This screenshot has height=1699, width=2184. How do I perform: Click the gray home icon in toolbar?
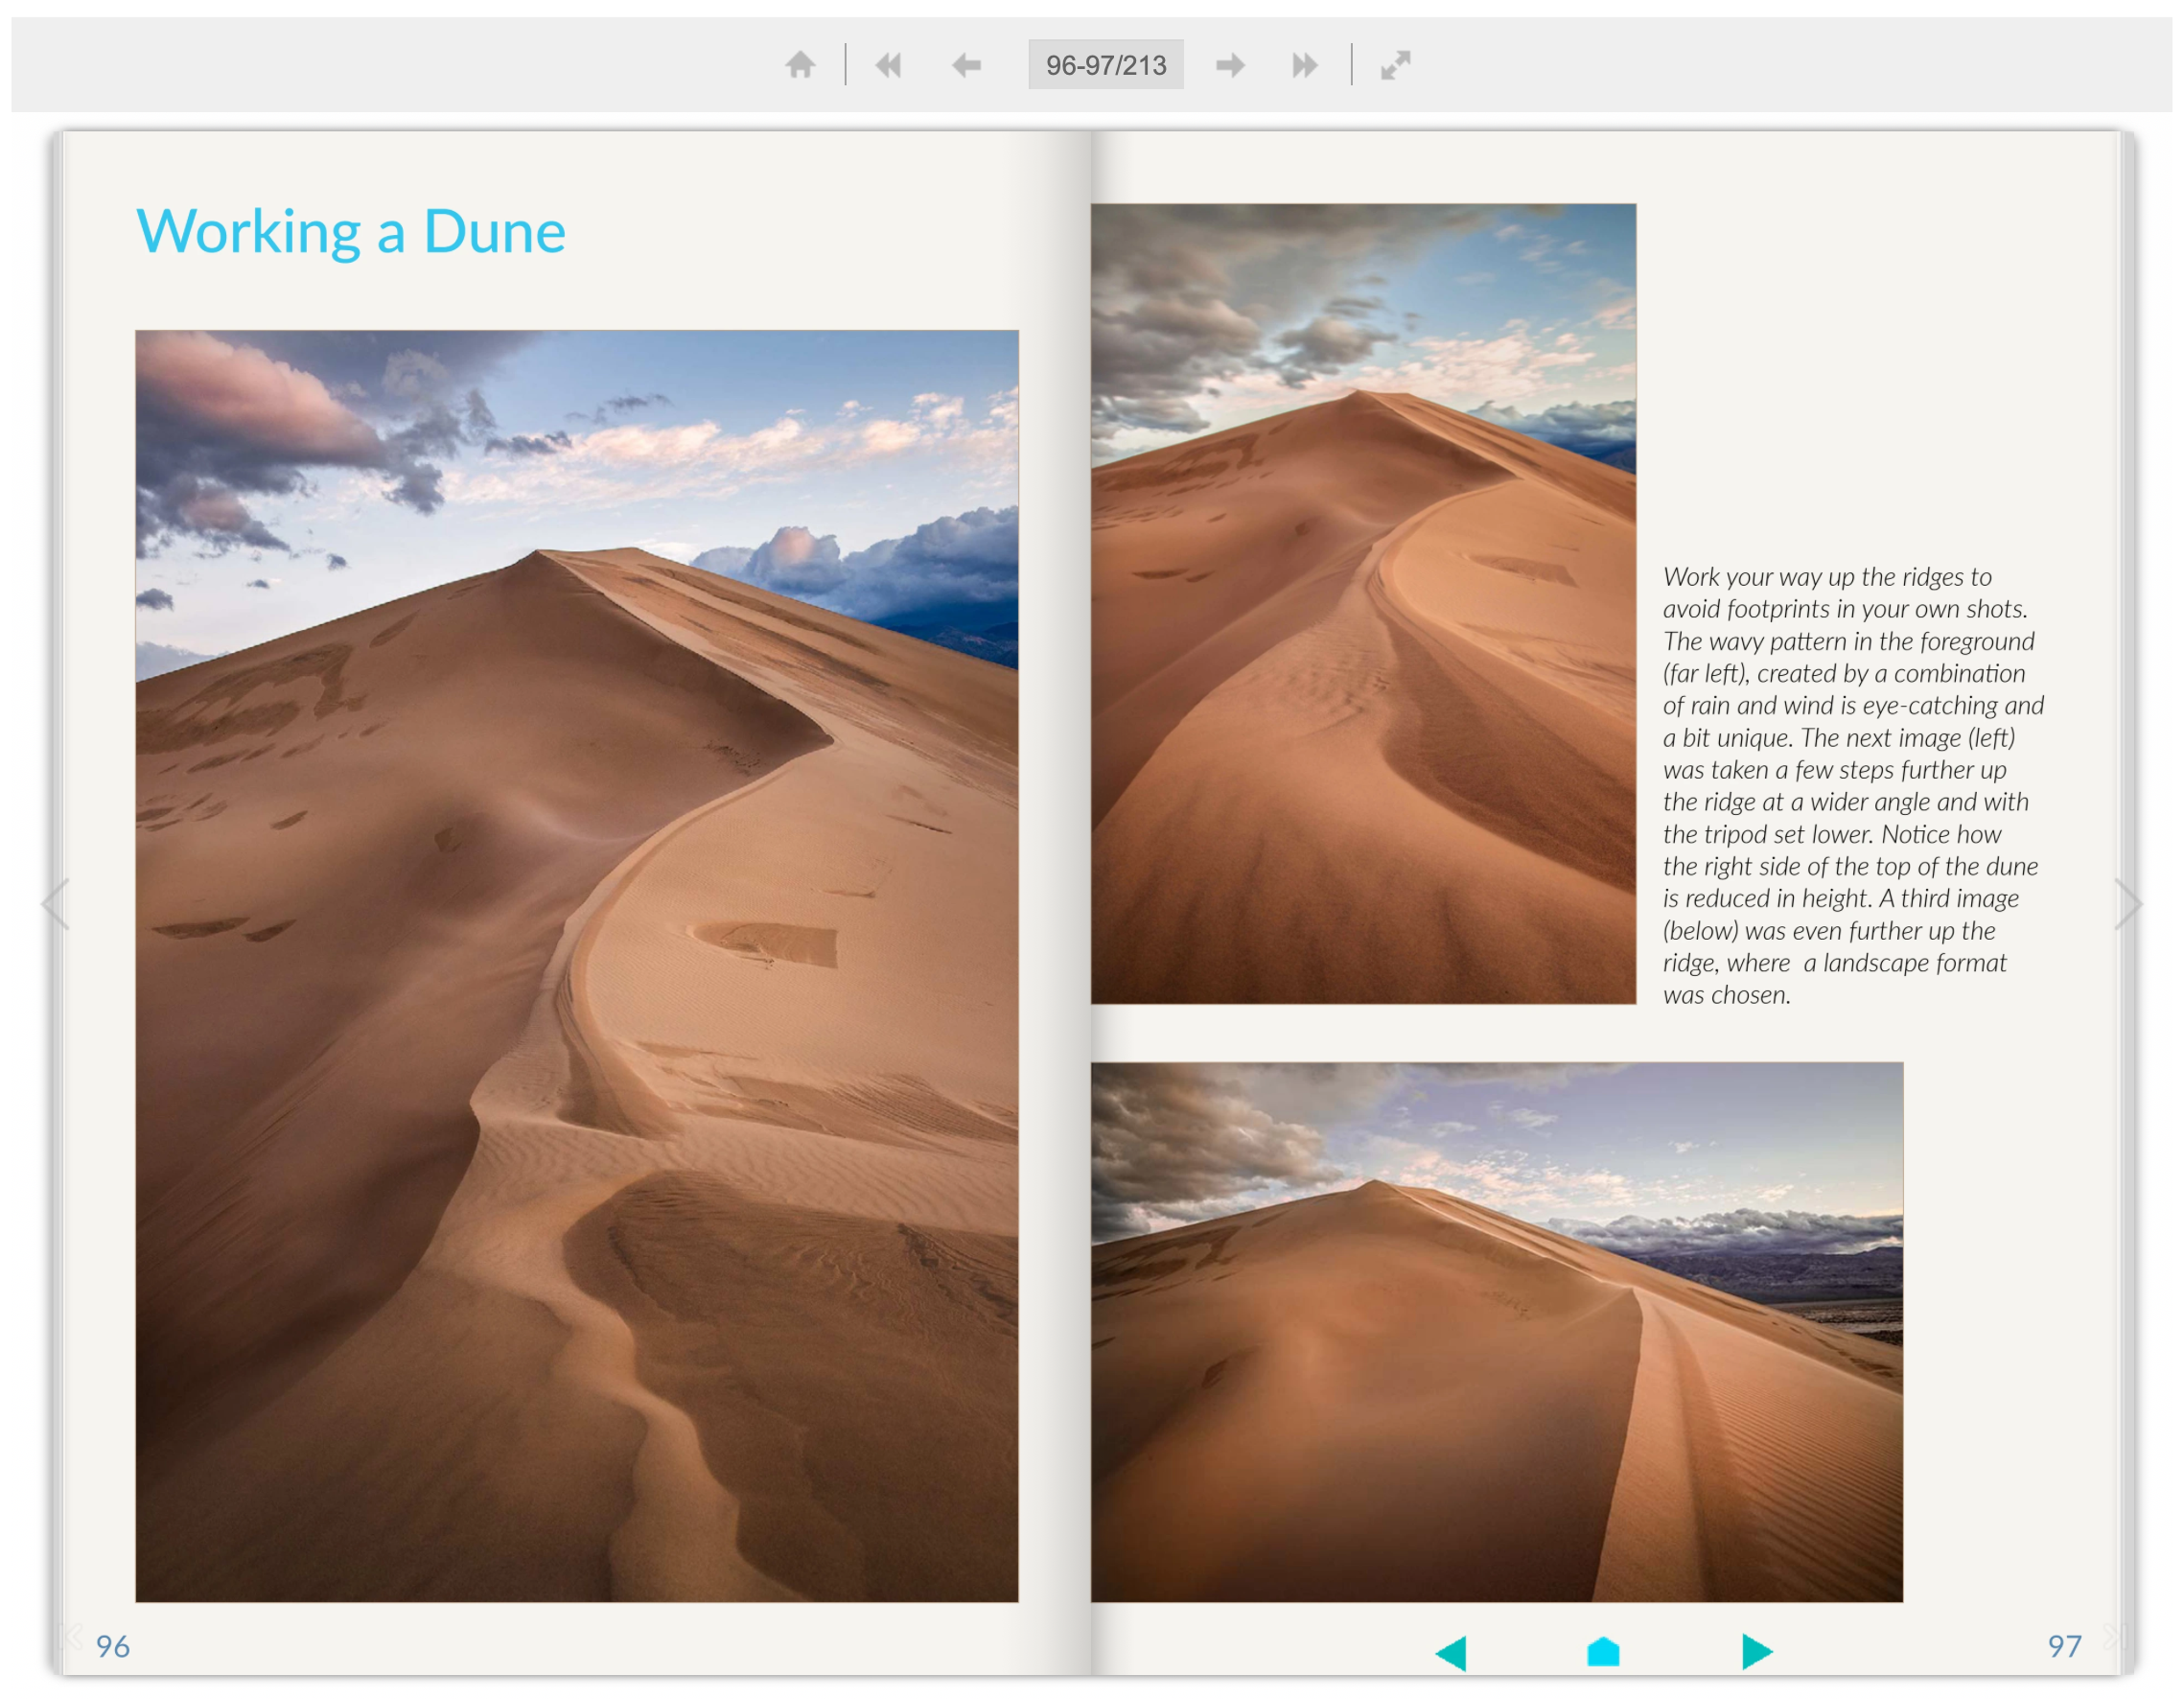[x=800, y=65]
